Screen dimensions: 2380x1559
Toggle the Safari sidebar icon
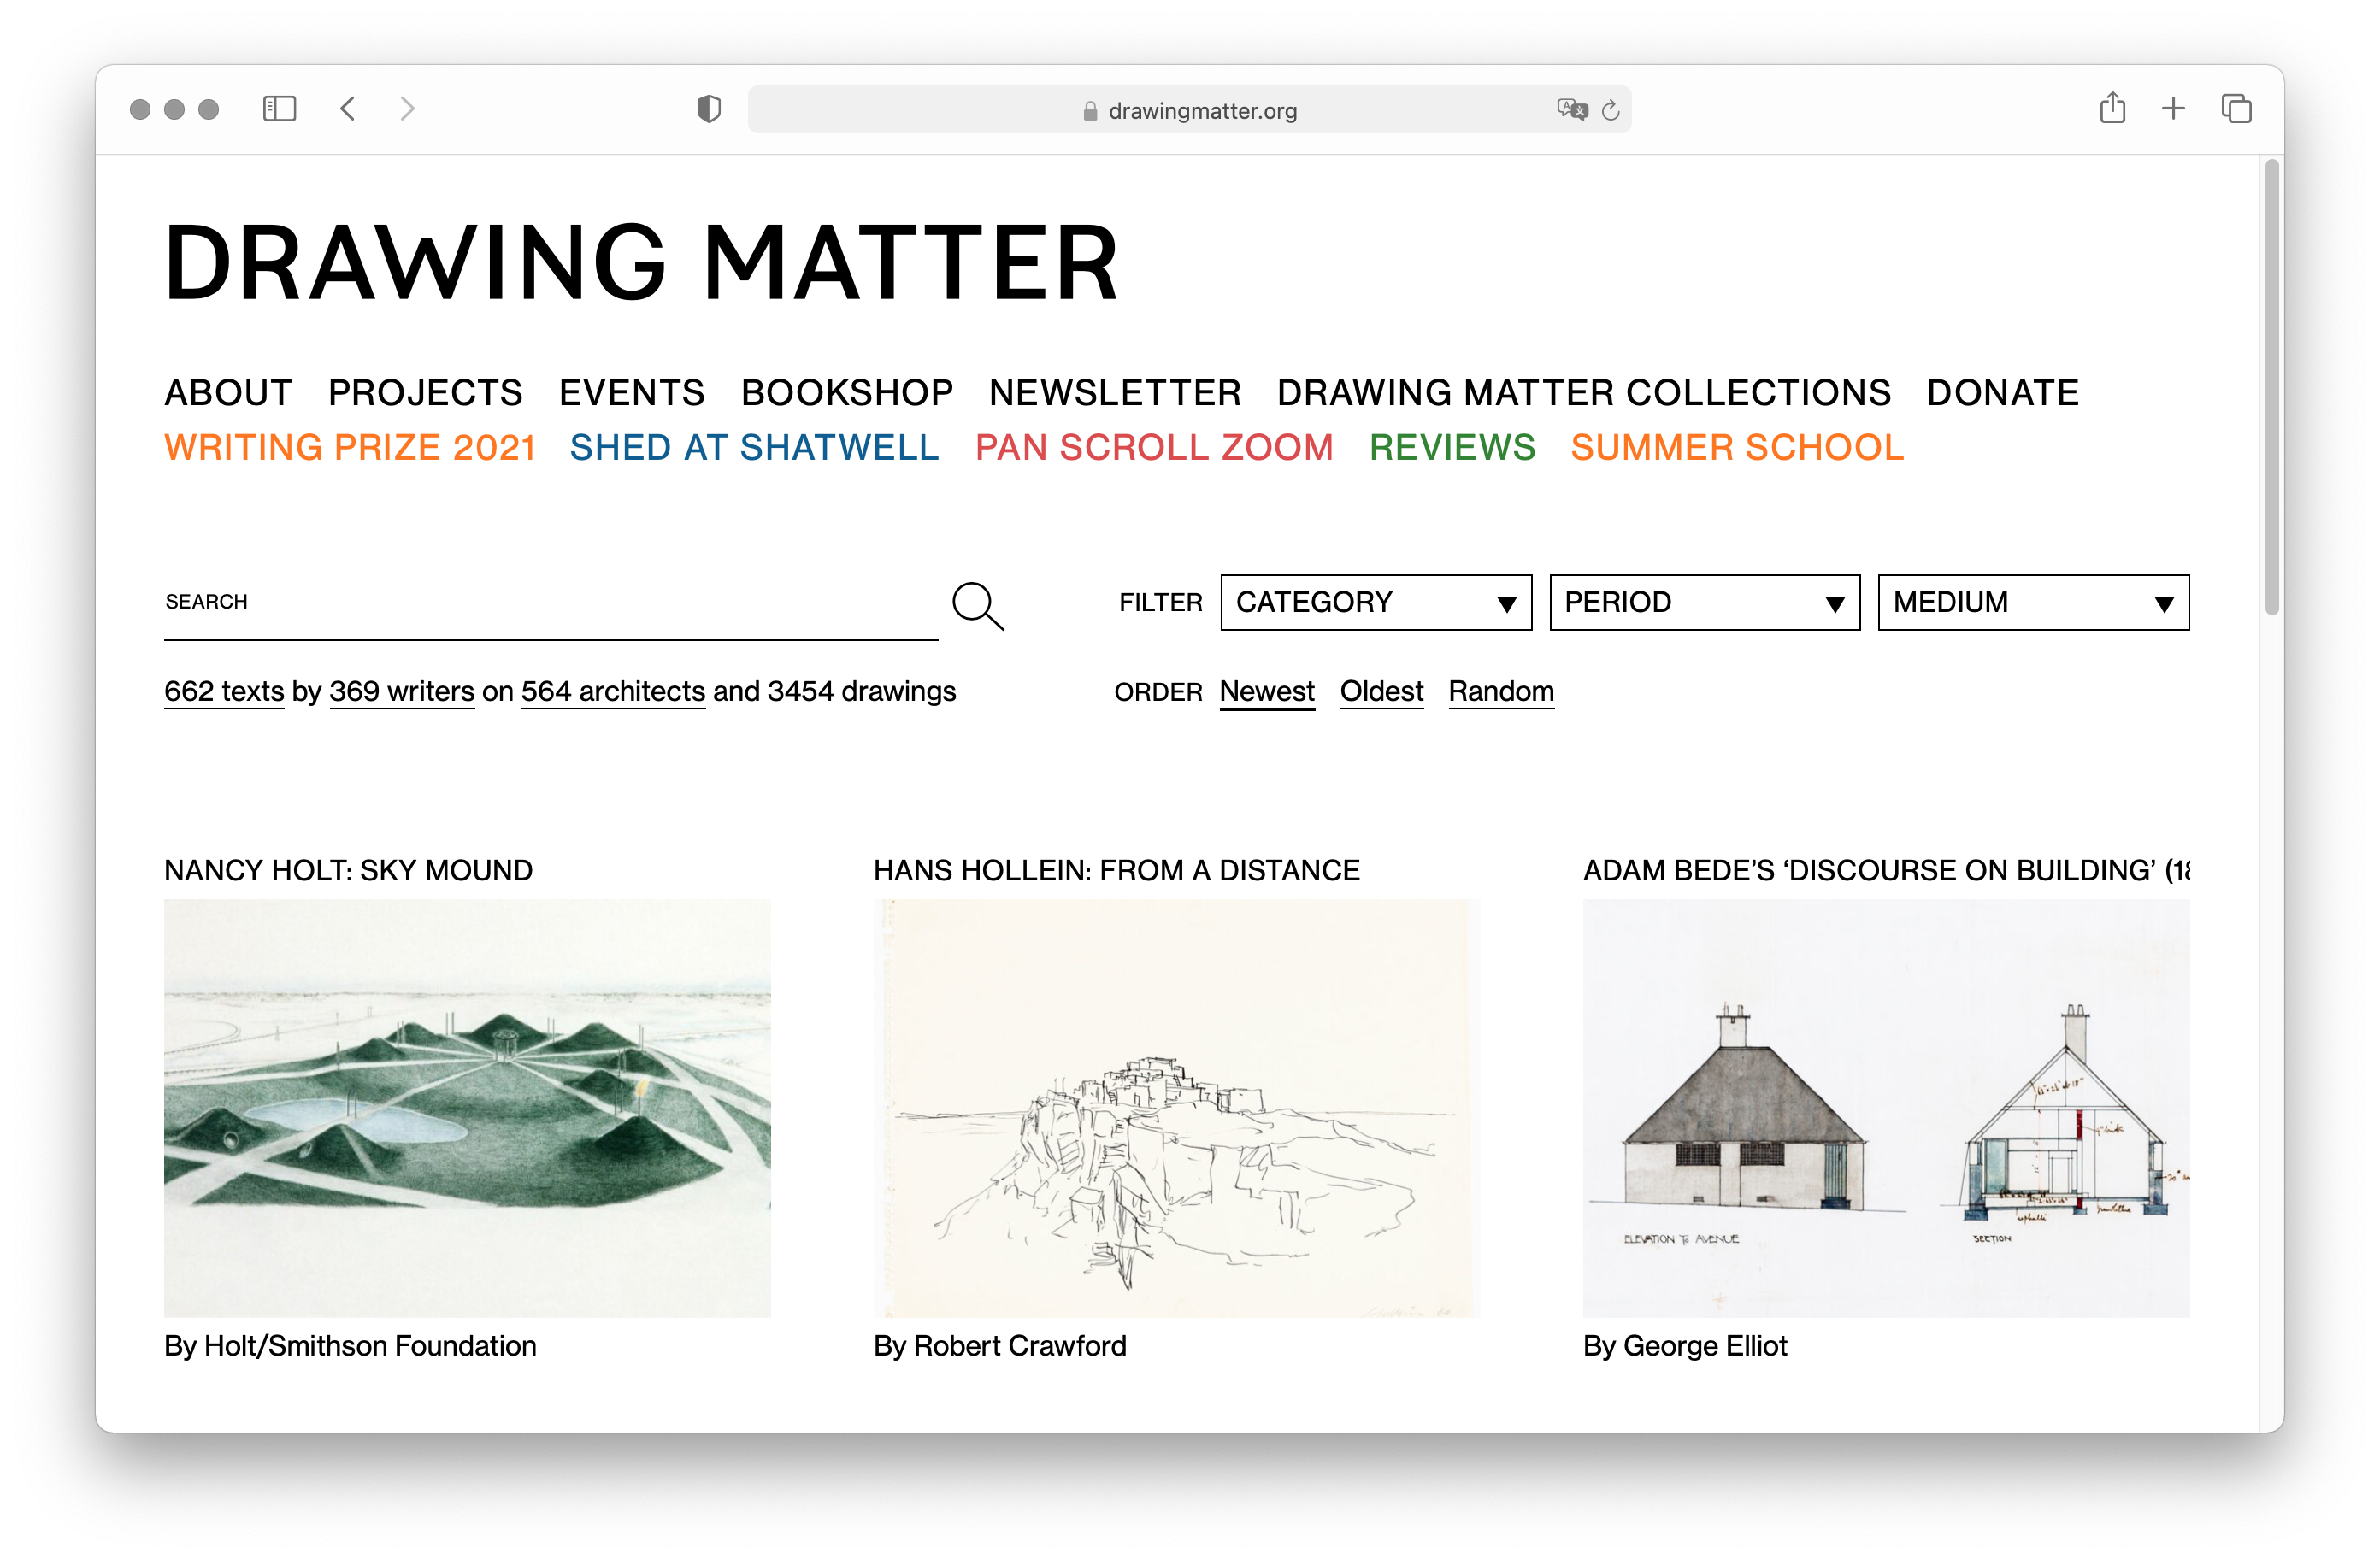click(x=279, y=108)
